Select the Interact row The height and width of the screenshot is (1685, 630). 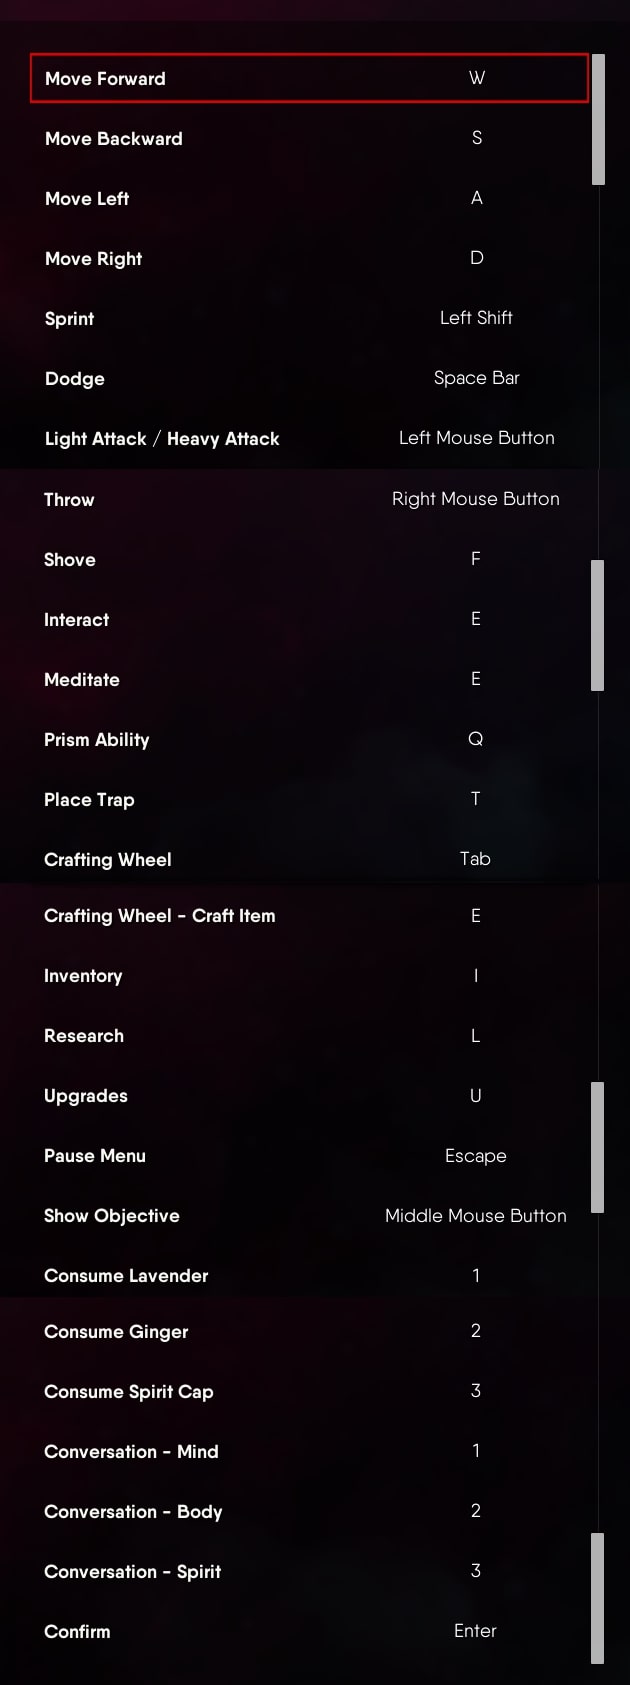coord(309,619)
